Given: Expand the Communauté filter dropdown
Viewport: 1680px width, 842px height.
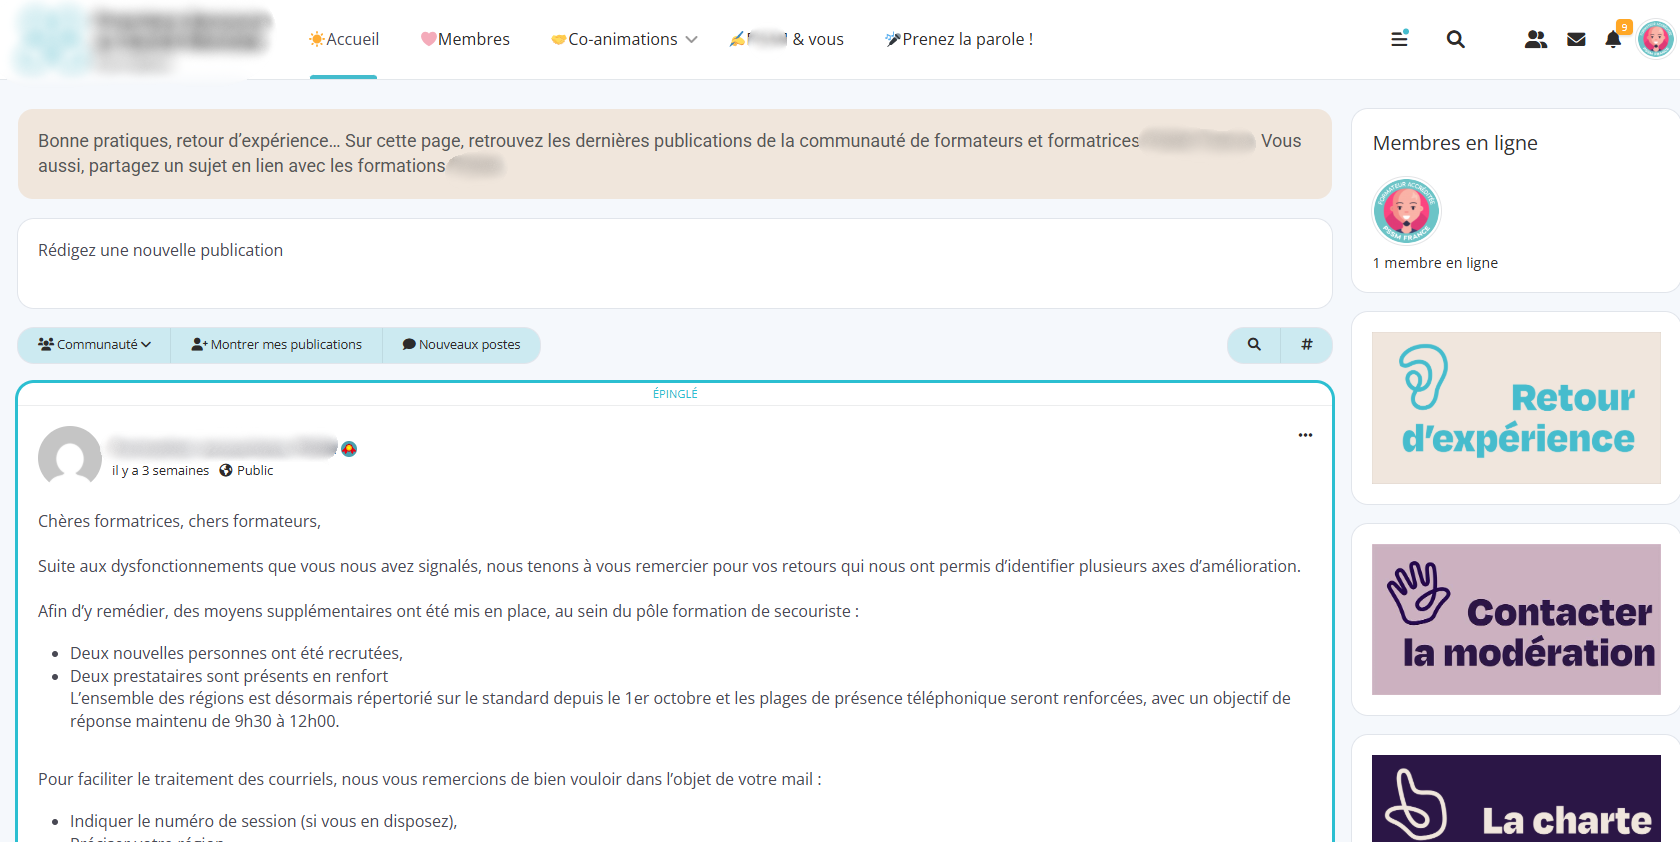Looking at the screenshot, I should point(94,344).
